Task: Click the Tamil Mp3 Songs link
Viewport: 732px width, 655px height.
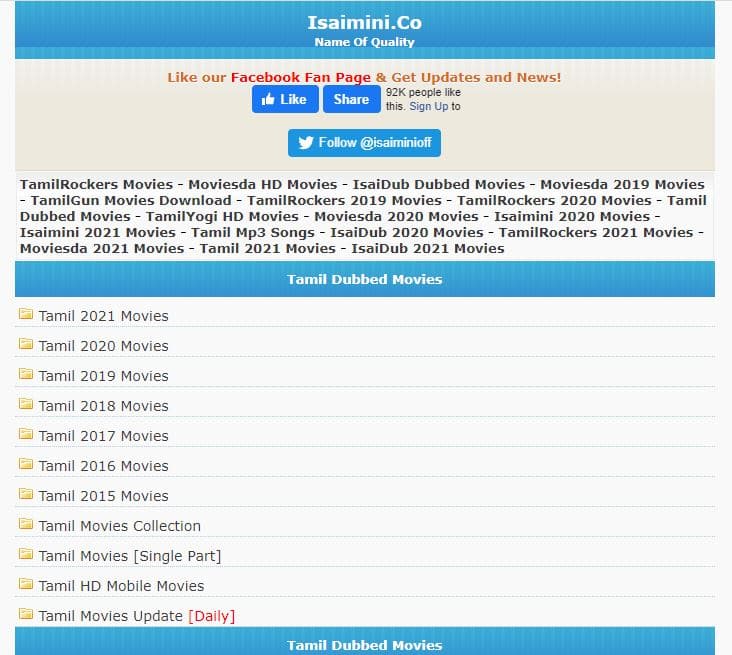Action: pyautogui.click(x=253, y=232)
